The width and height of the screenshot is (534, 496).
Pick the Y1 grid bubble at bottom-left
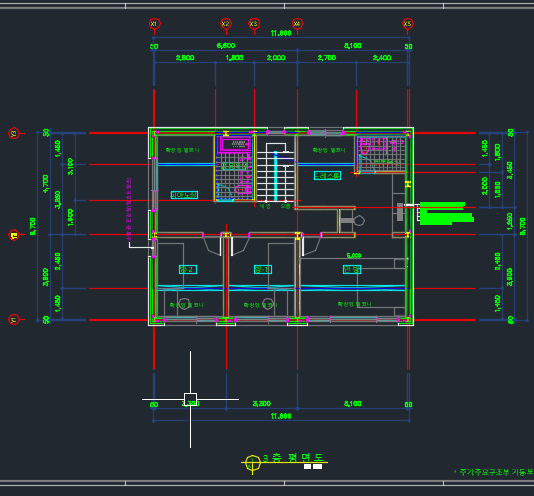[x=14, y=320]
